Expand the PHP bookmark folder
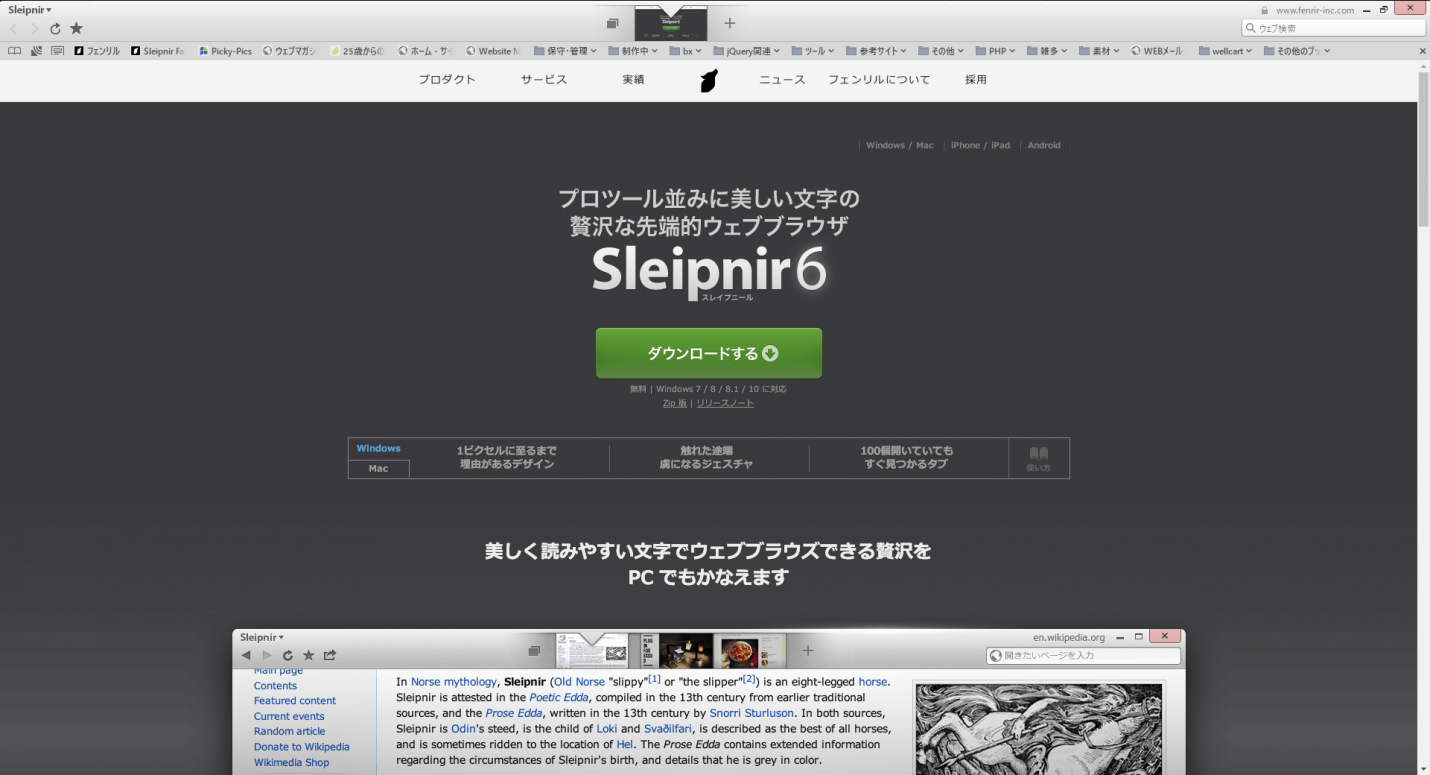 [994, 51]
